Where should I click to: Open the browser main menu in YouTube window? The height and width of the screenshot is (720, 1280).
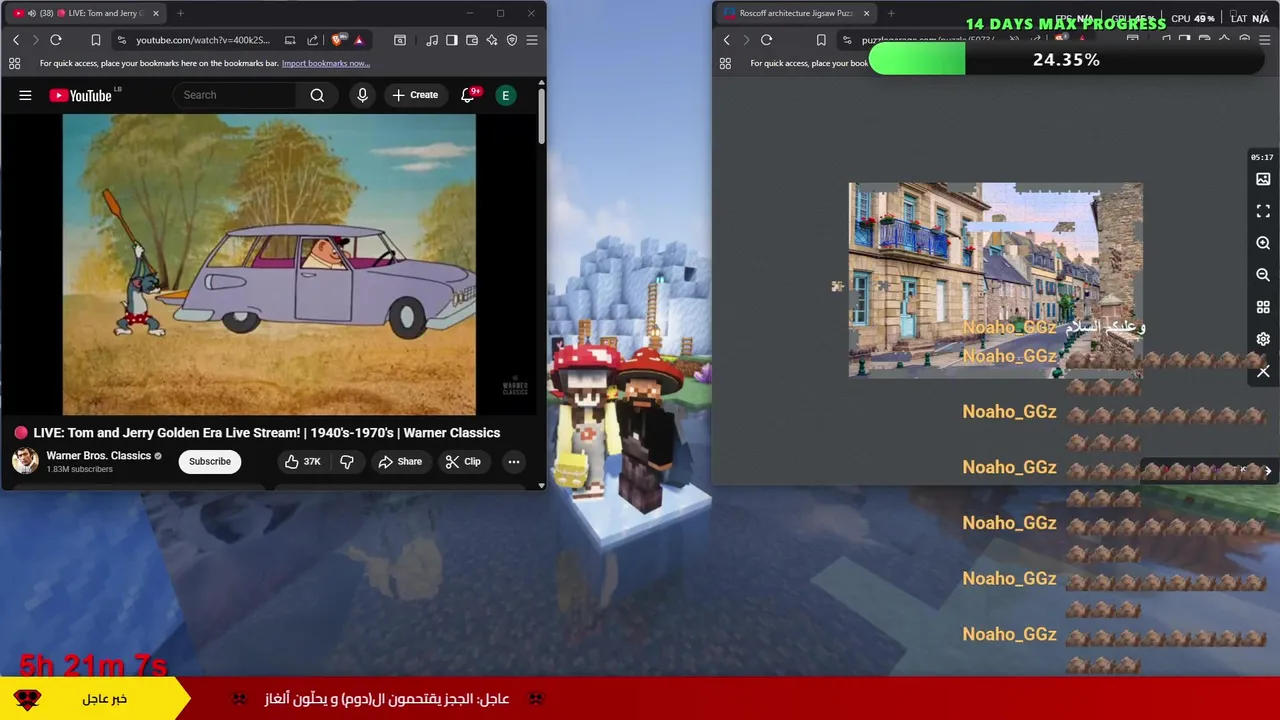point(532,40)
